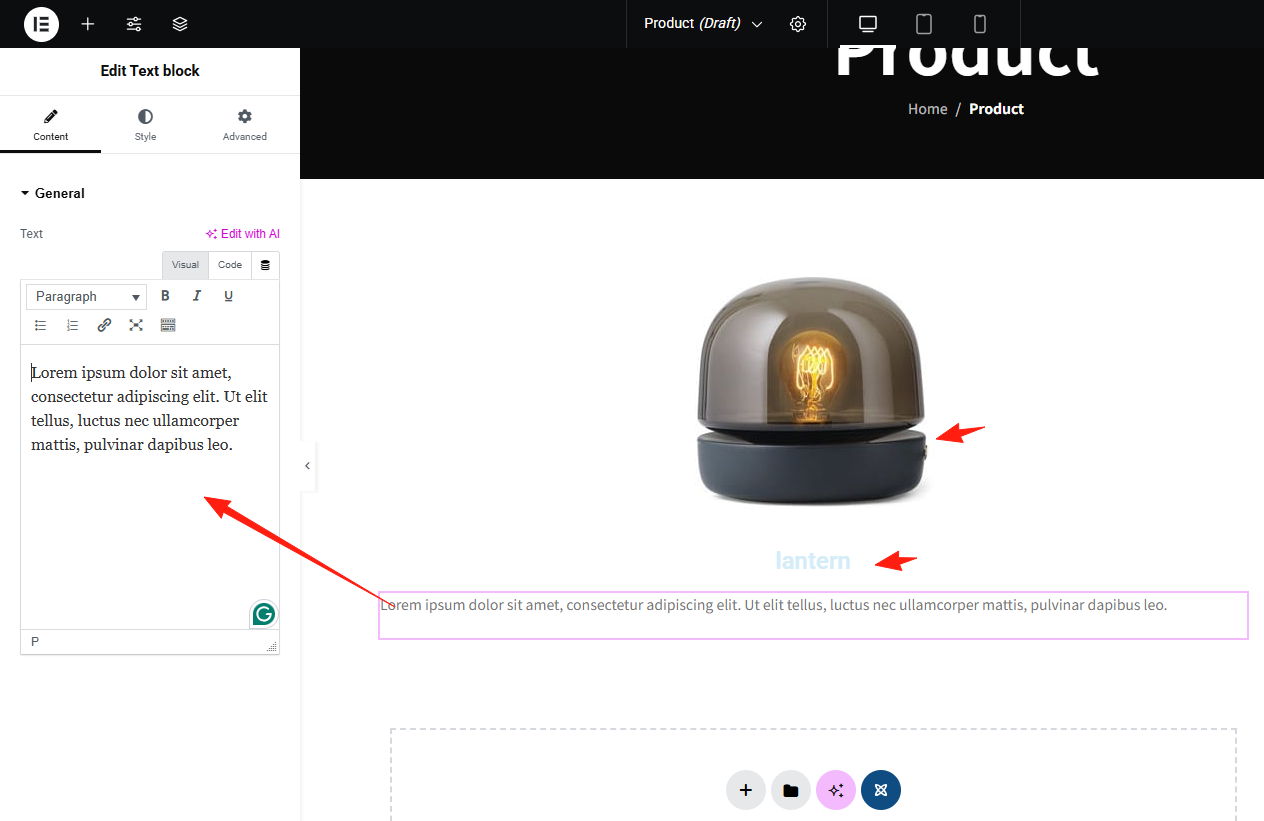Toggle bold formatting in text editor
Viewport: 1264px width, 821px height.
[x=166, y=296]
